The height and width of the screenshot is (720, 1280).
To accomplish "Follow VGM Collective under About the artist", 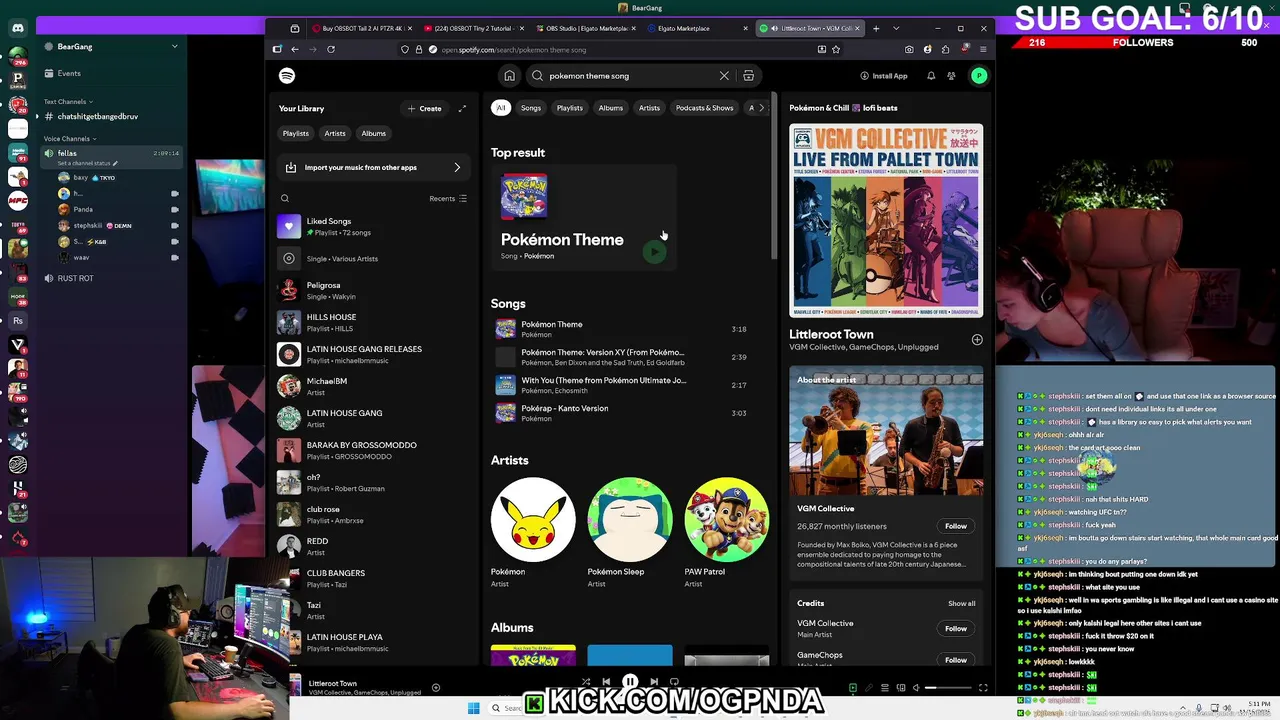I will tap(956, 526).
